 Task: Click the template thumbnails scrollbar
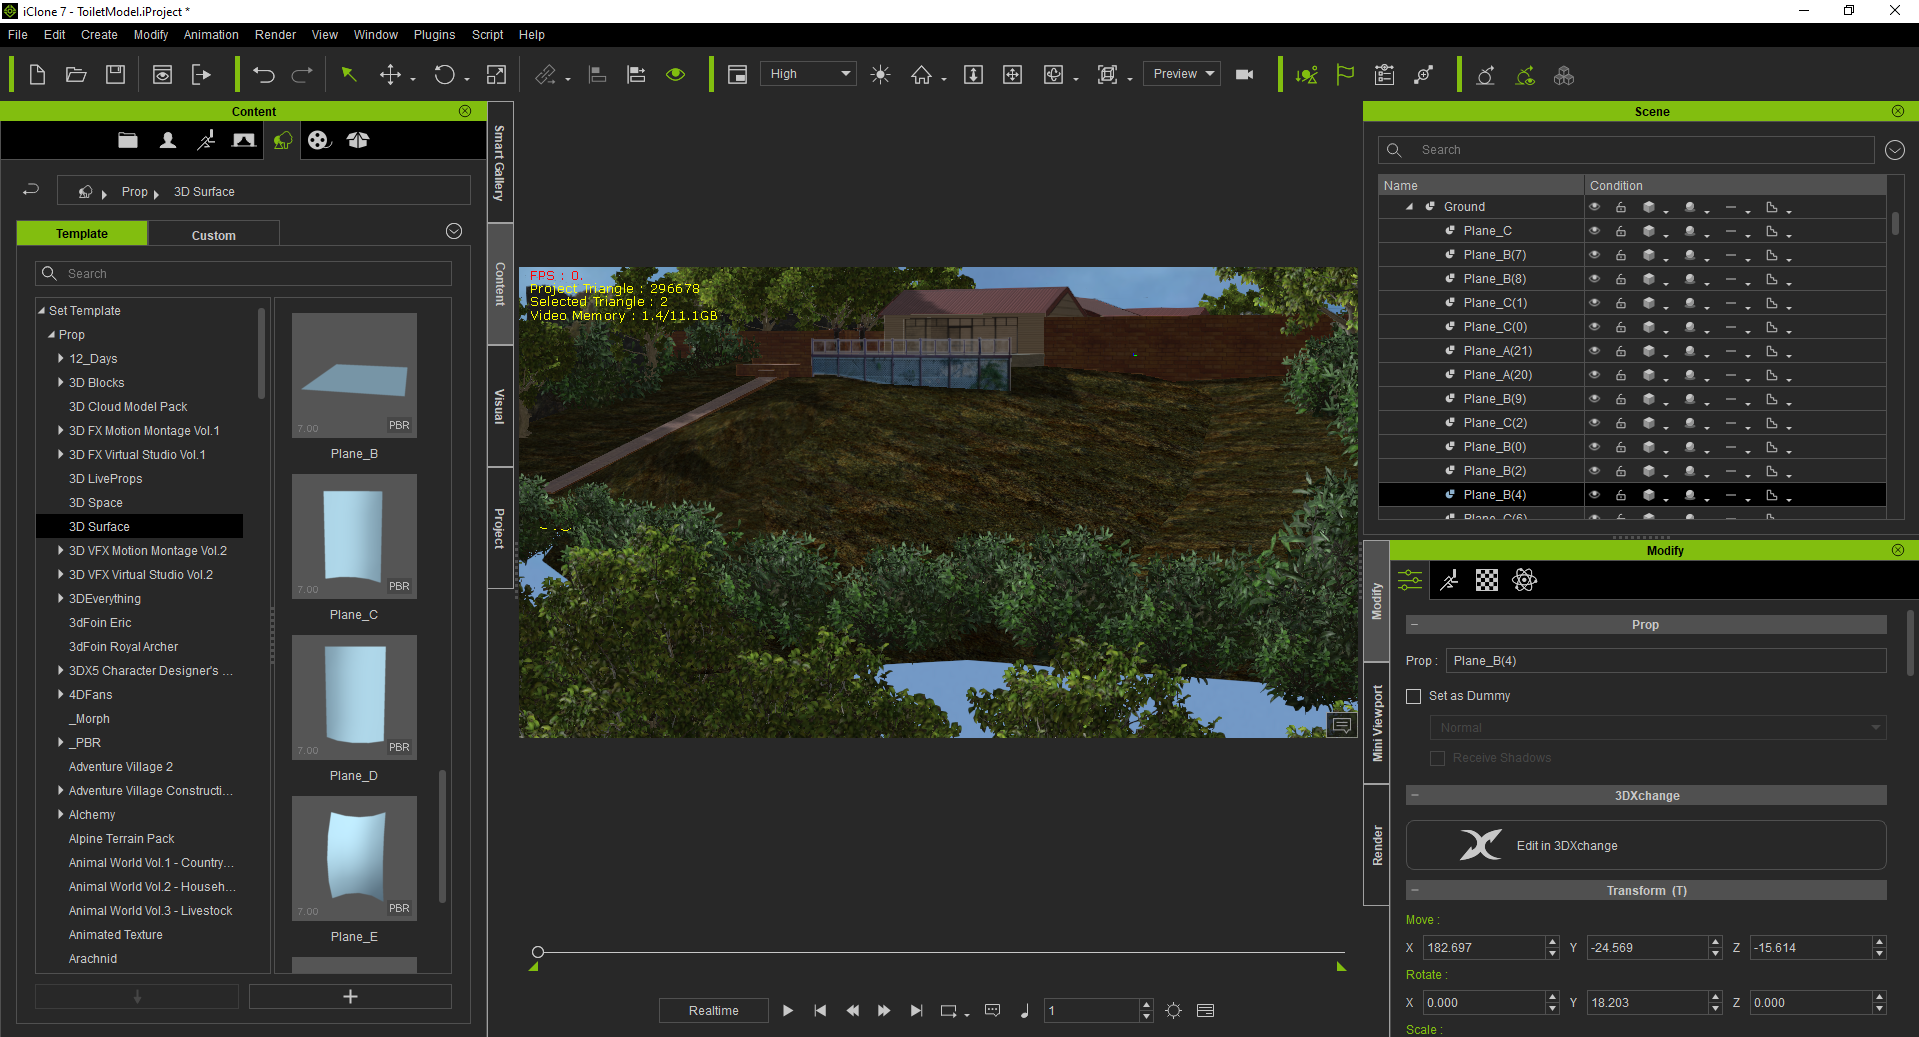[x=442, y=836]
